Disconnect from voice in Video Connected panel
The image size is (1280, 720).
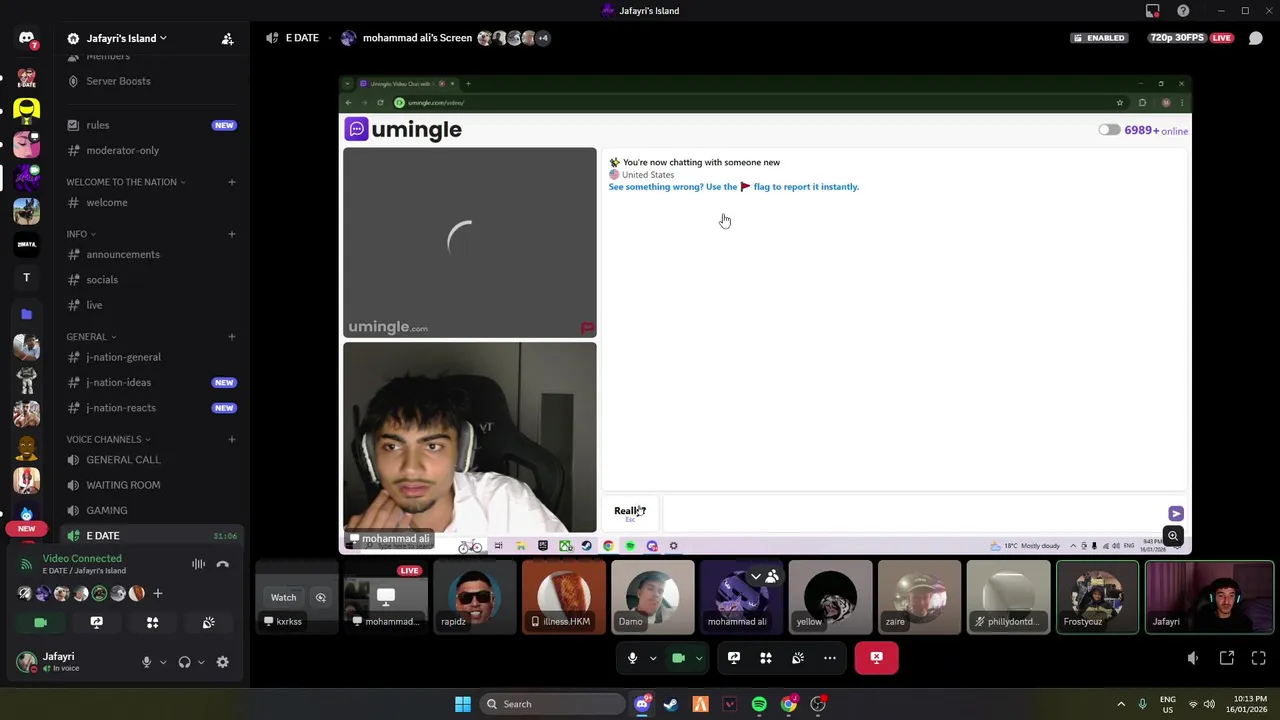[x=223, y=565]
